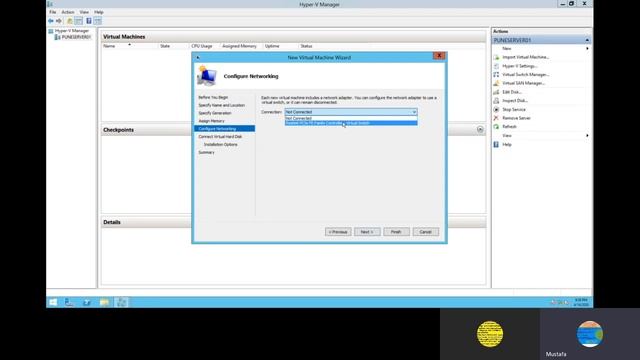Click the yellow participant avatar
Viewport: 640px width, 360px height.
coord(490,334)
